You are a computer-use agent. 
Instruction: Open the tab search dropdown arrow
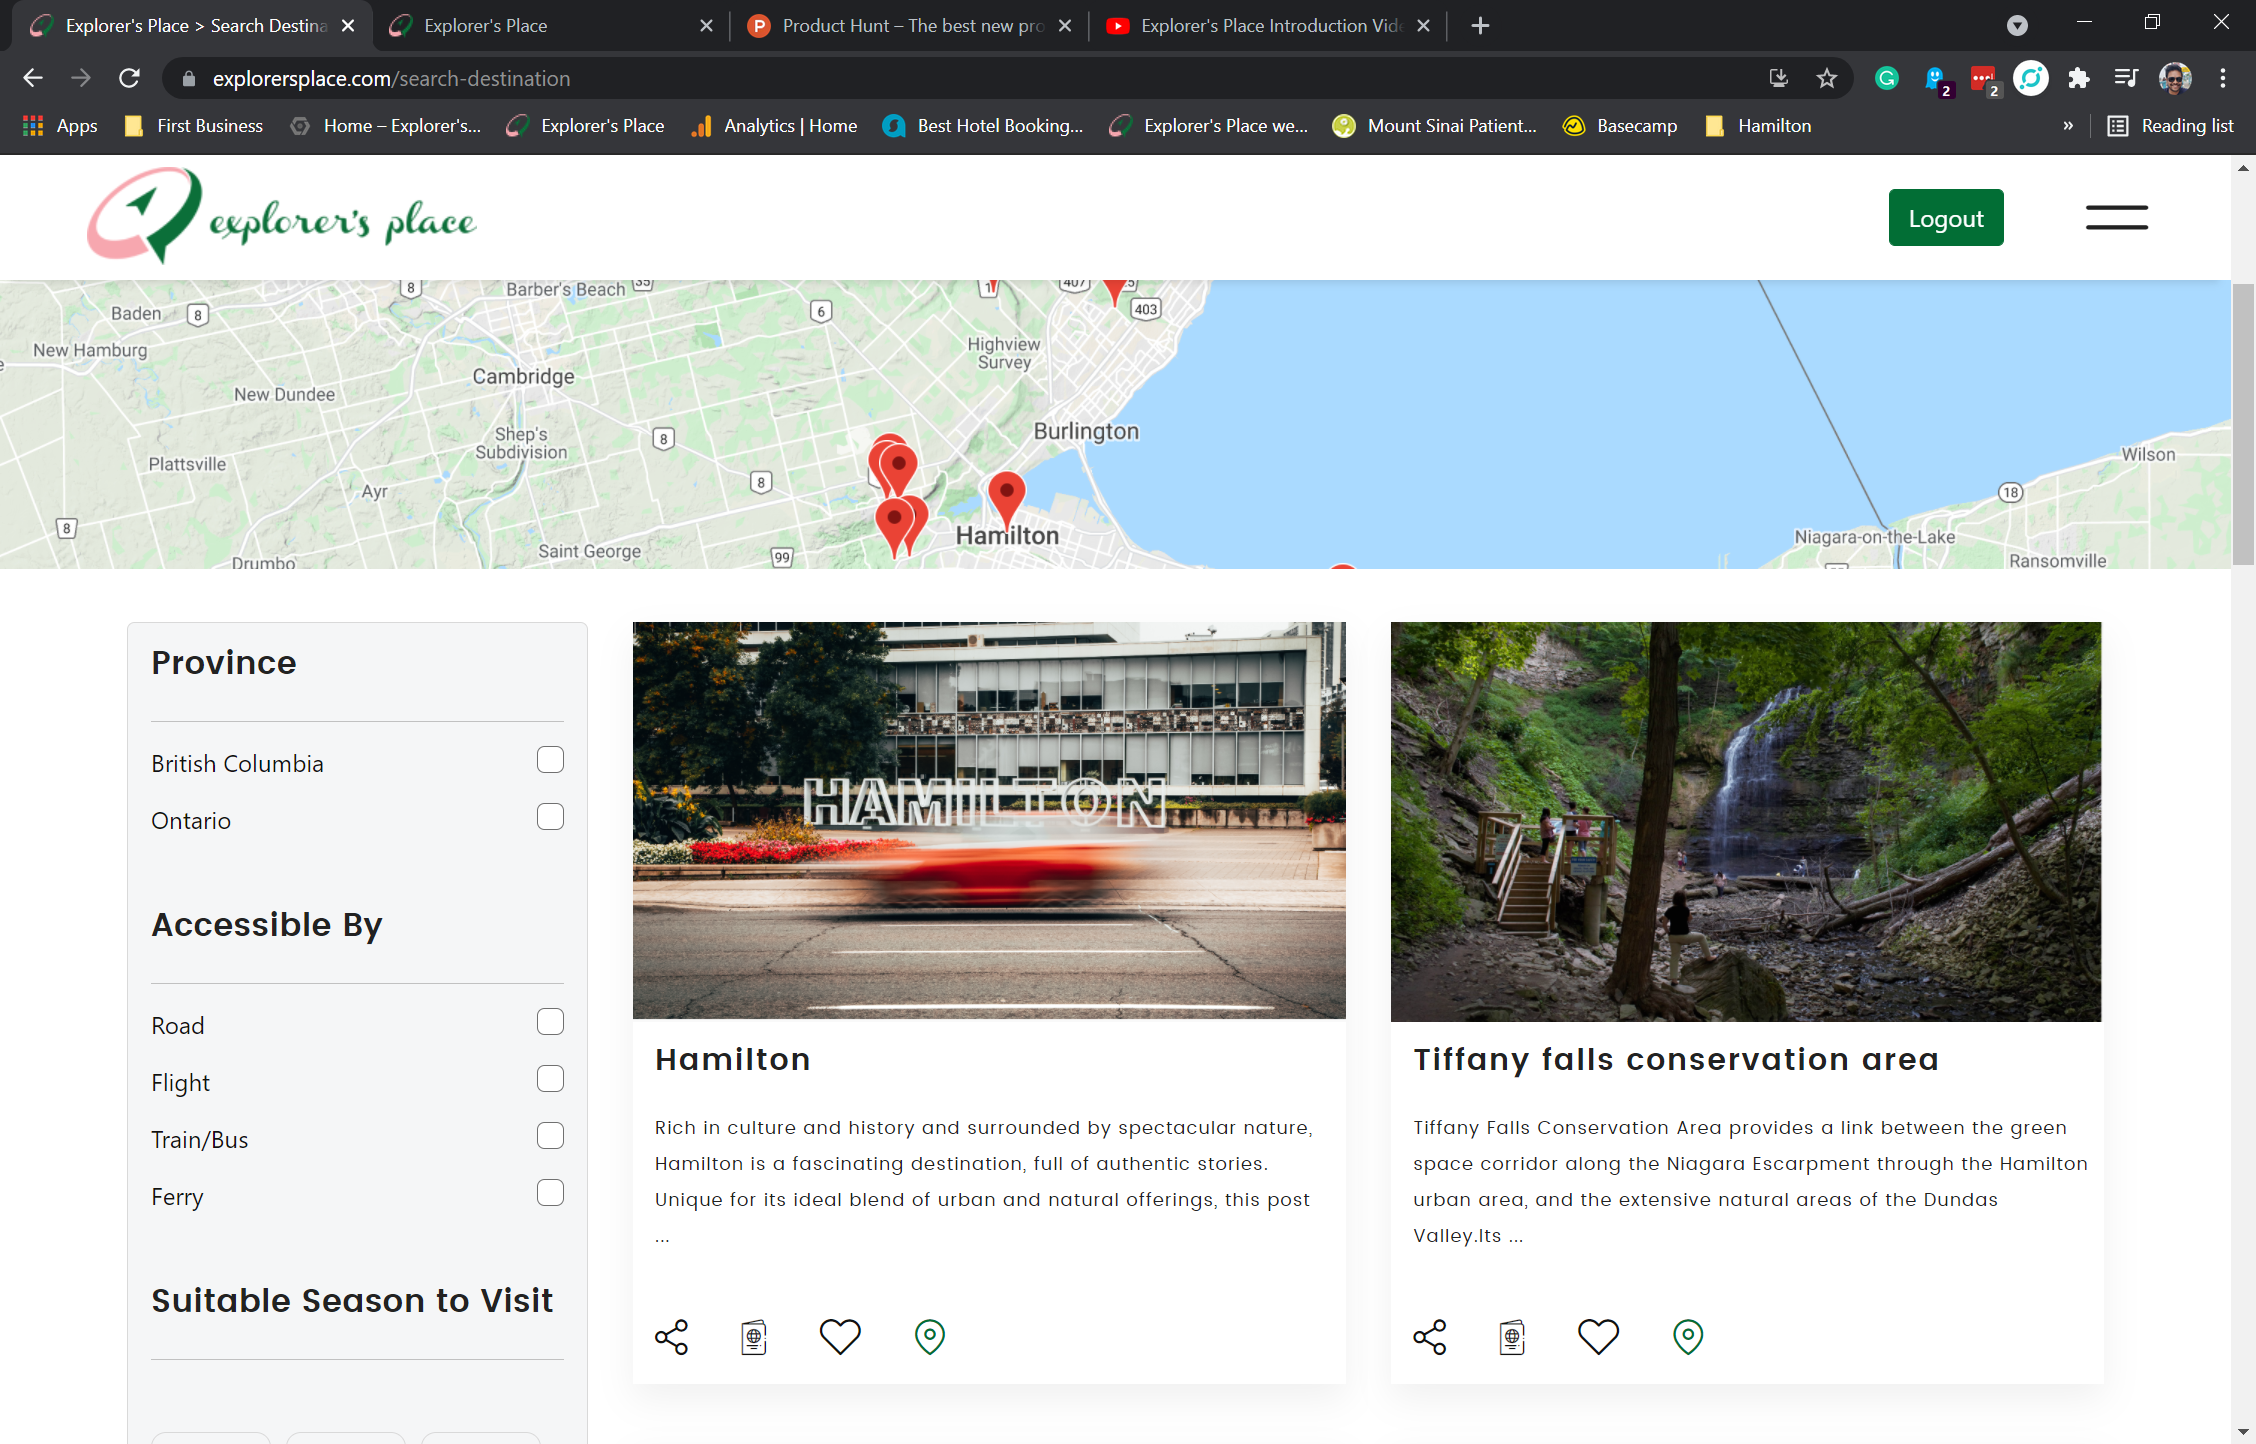click(2017, 26)
